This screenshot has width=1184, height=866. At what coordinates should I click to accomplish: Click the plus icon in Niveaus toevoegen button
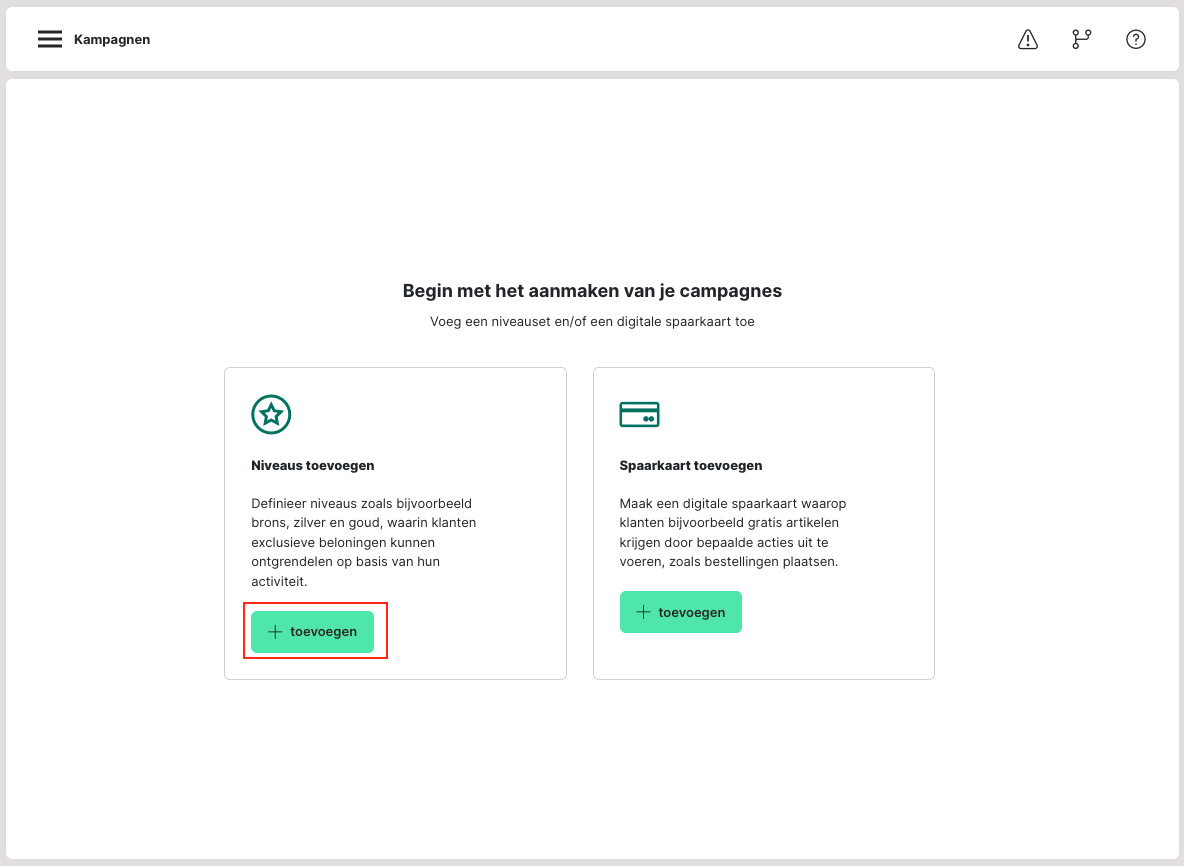[x=275, y=632]
